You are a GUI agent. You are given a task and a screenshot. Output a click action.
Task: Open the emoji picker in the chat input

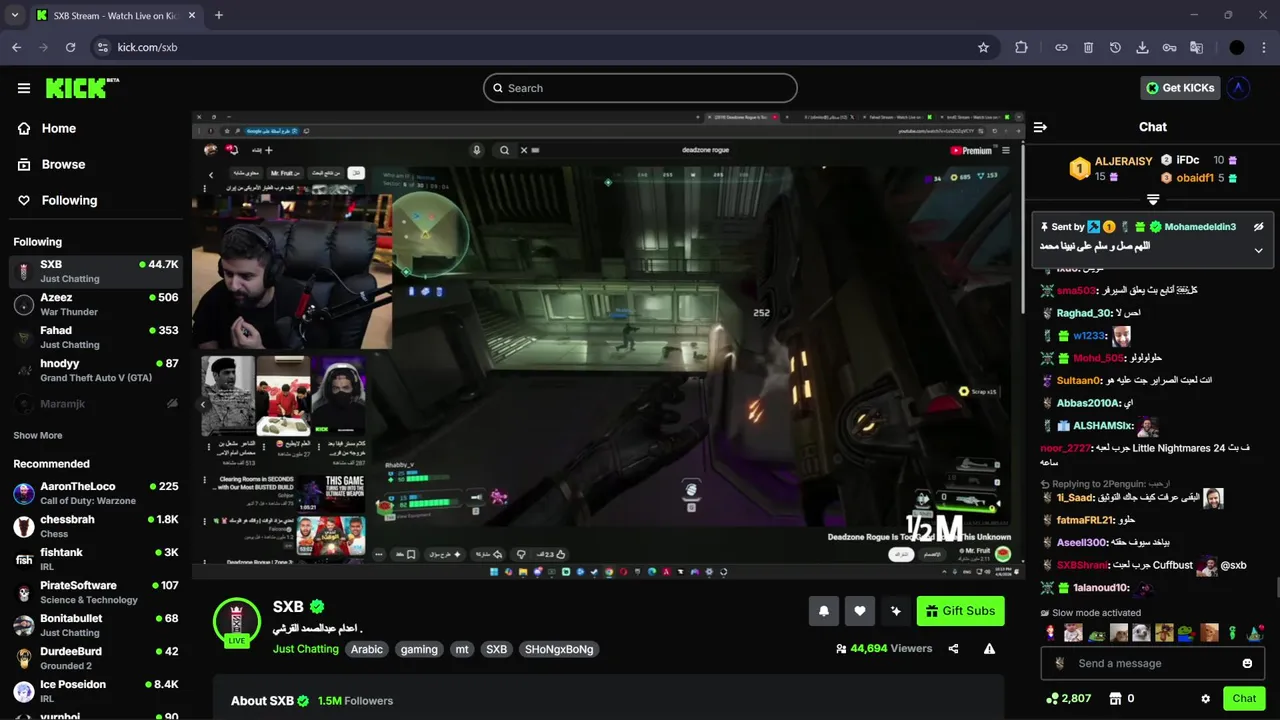[1247, 663]
